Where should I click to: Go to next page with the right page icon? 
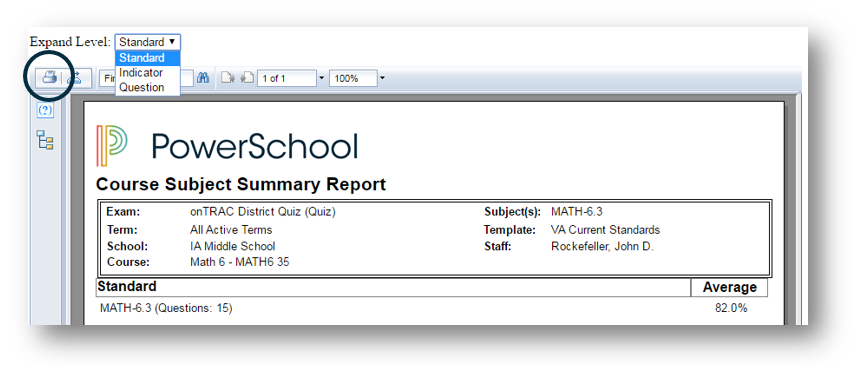[x=248, y=78]
